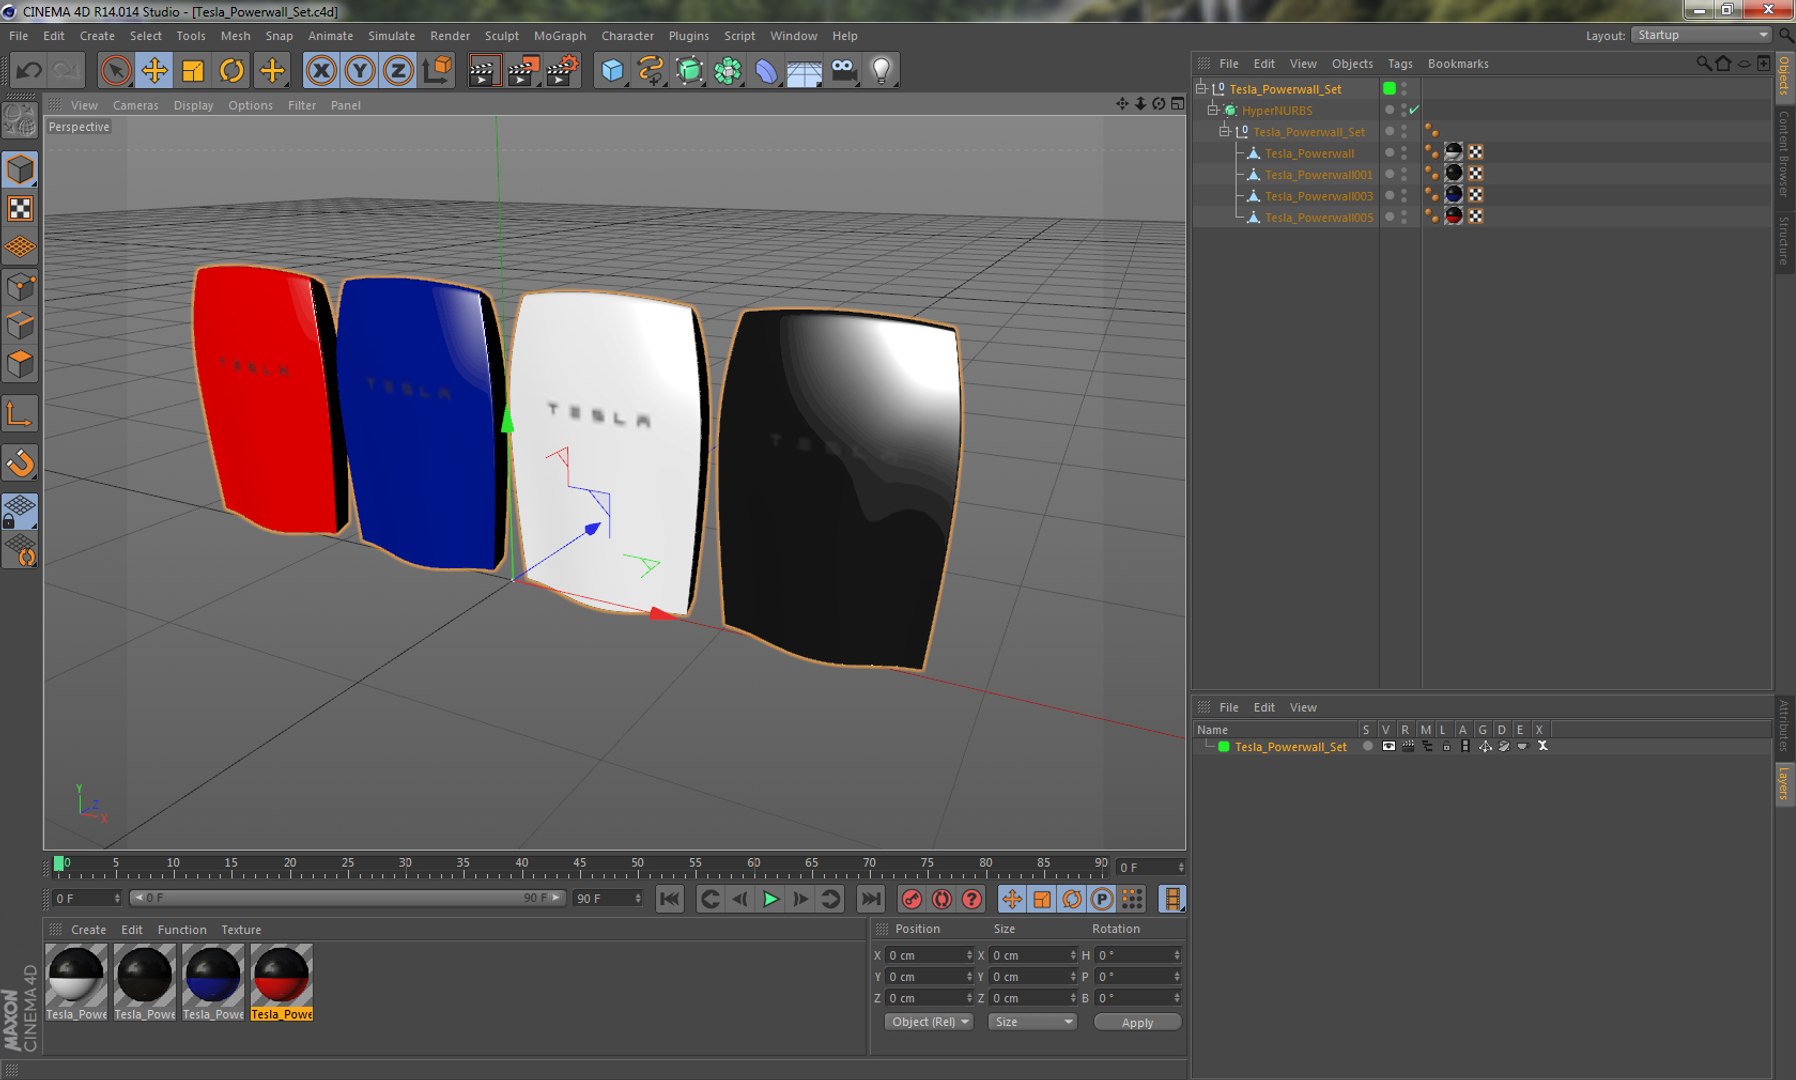Screen dimensions: 1796x1080
Task: Add a Floor environment object
Action: [x=805, y=70]
